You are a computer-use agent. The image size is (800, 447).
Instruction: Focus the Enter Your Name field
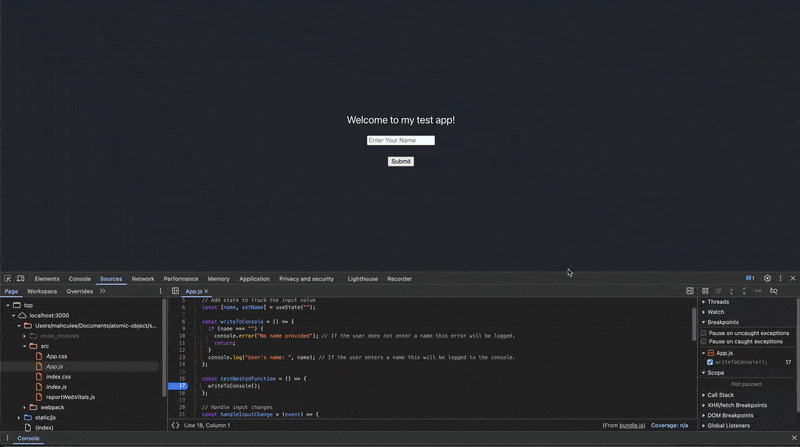[x=401, y=140]
